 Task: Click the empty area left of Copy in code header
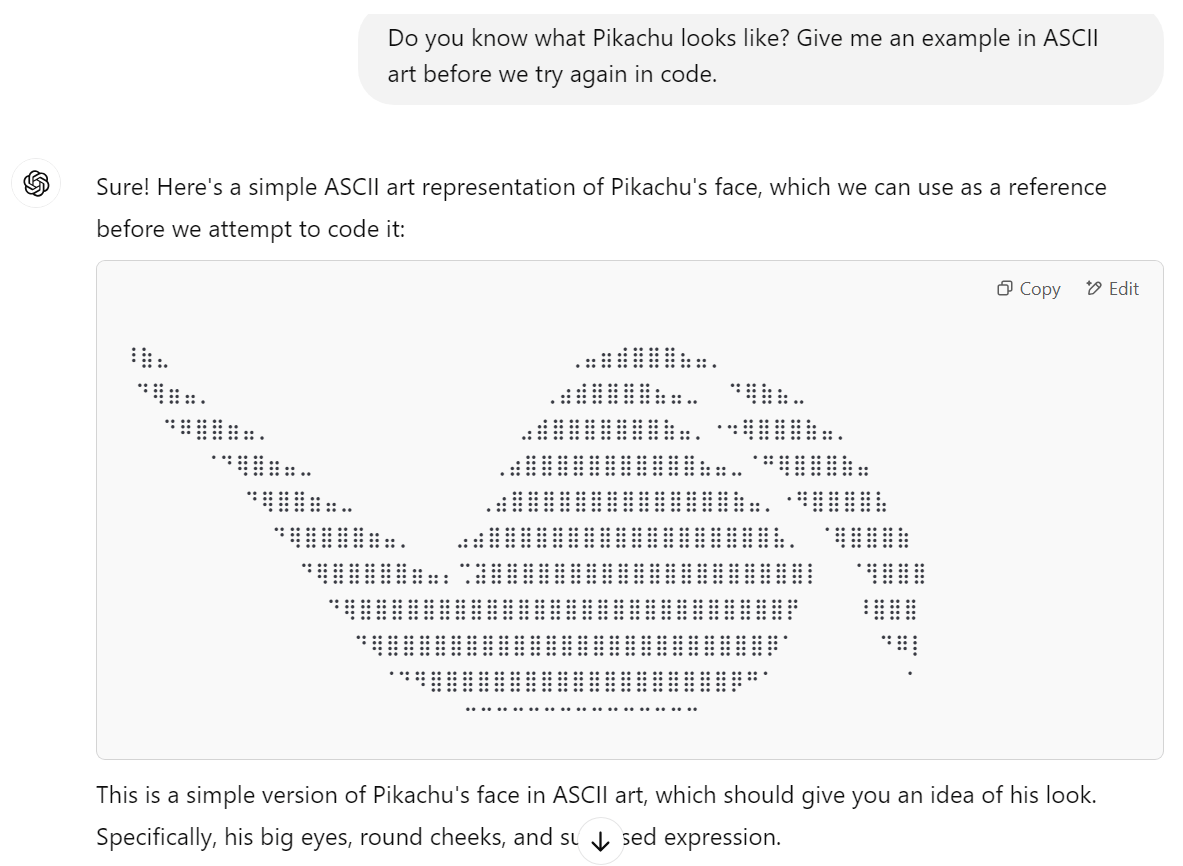point(543,289)
